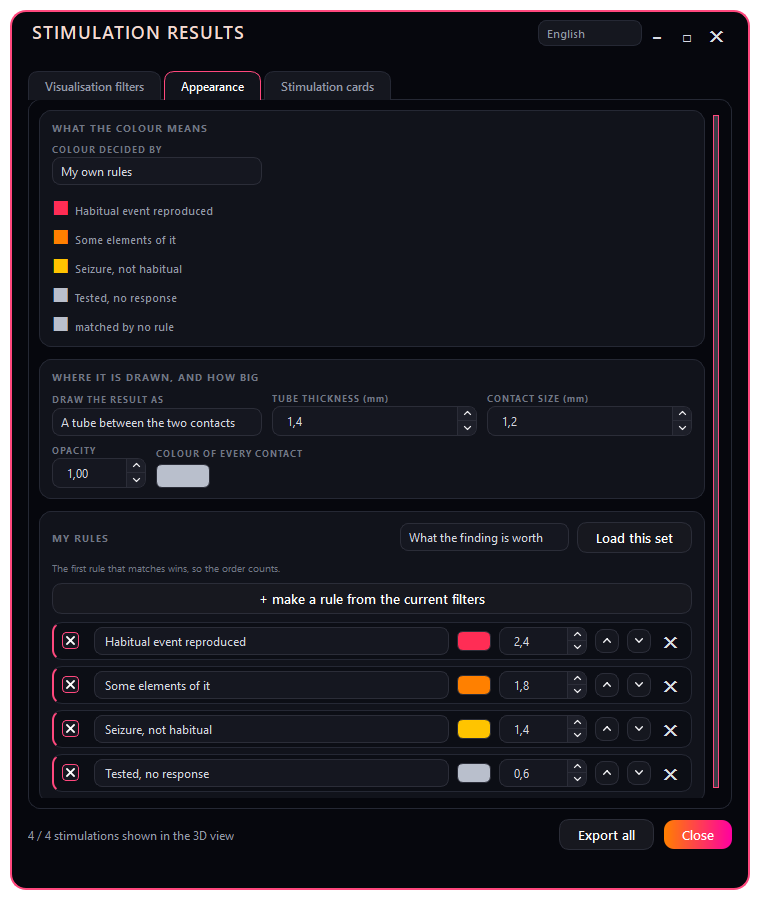Click the Export all button
This screenshot has width=760, height=900.
pyautogui.click(x=606, y=835)
